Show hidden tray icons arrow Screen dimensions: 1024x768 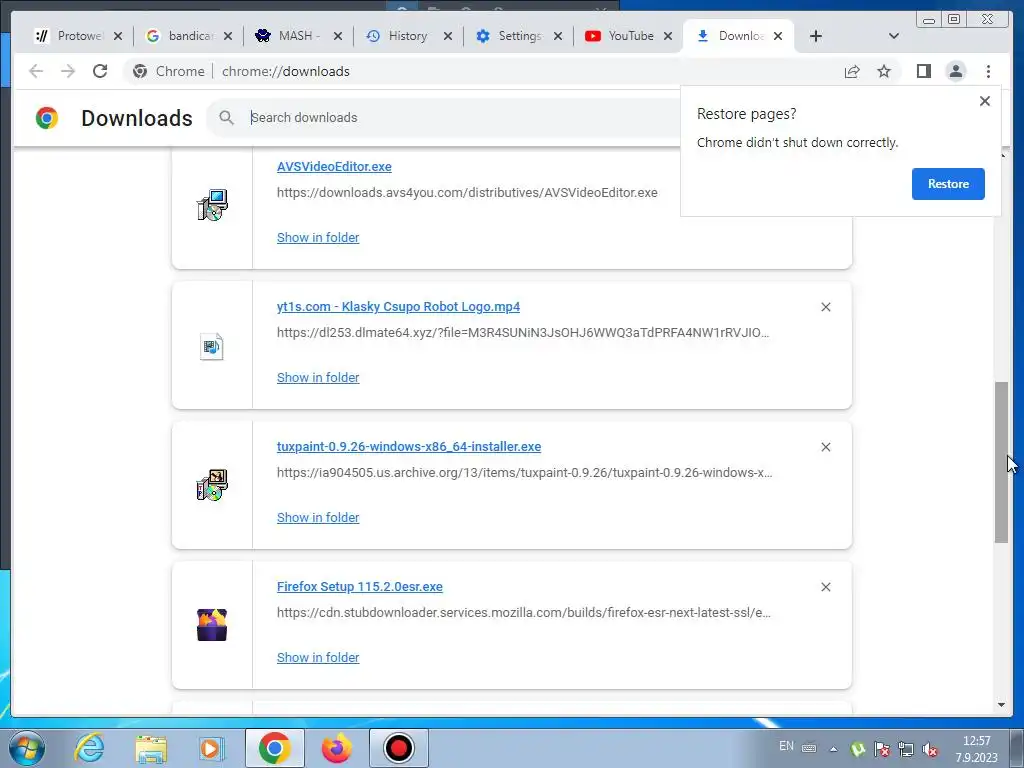pos(833,749)
